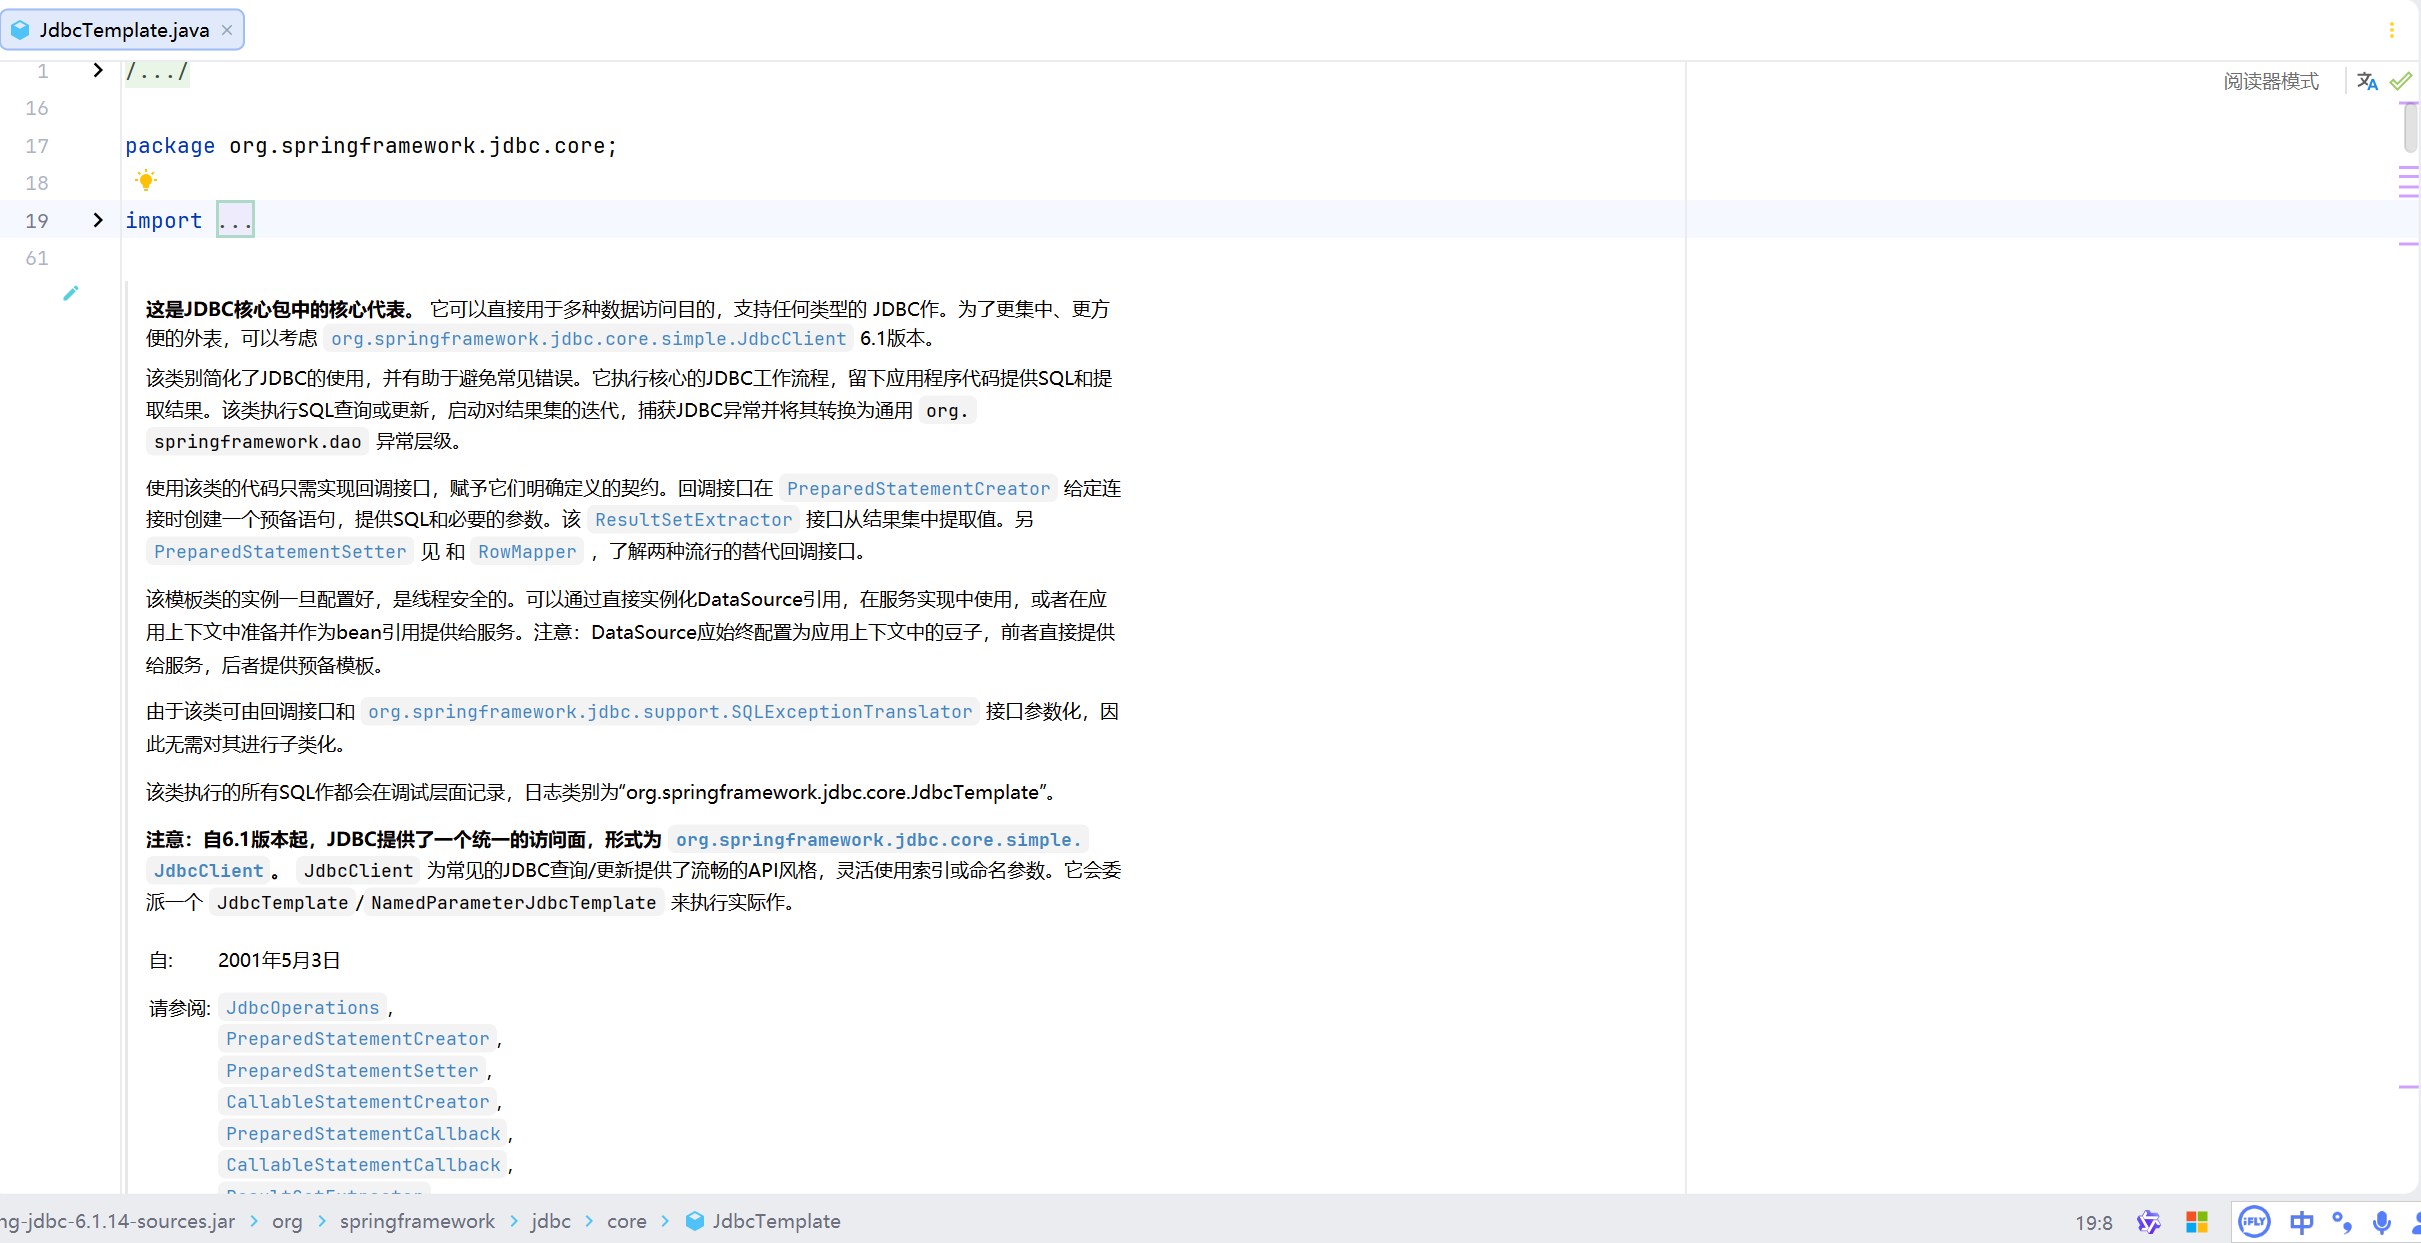Toggle Chinese/English input mode (中)
The width and height of the screenshot is (2421, 1243).
point(2301,1222)
